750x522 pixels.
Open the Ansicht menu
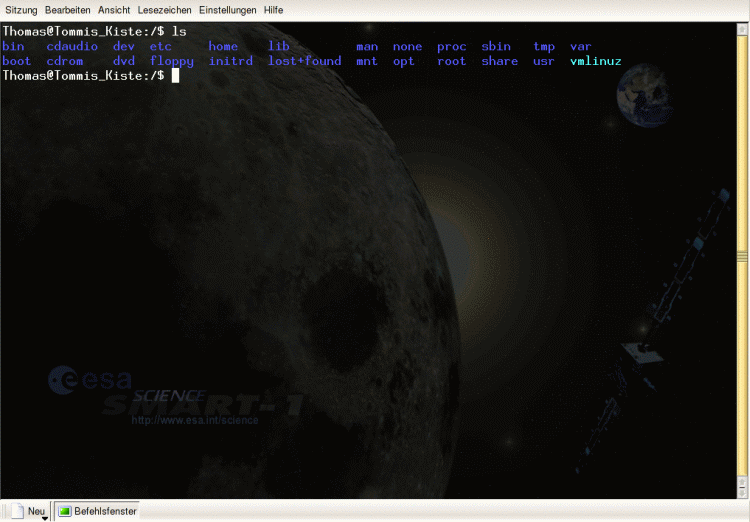point(114,10)
